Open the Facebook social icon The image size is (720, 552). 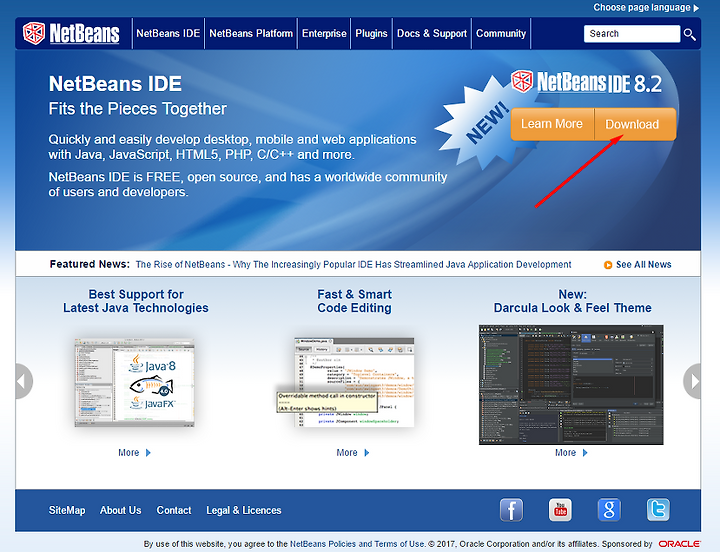[x=511, y=510]
